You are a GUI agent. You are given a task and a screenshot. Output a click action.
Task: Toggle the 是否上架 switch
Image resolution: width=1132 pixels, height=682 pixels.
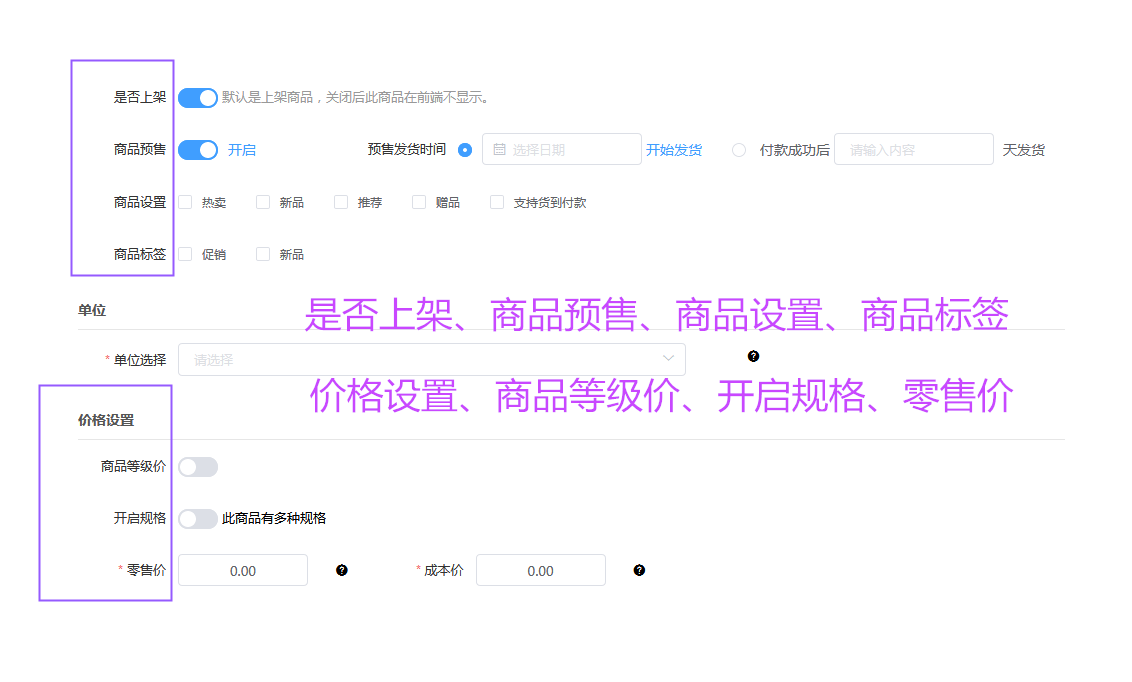(x=198, y=97)
